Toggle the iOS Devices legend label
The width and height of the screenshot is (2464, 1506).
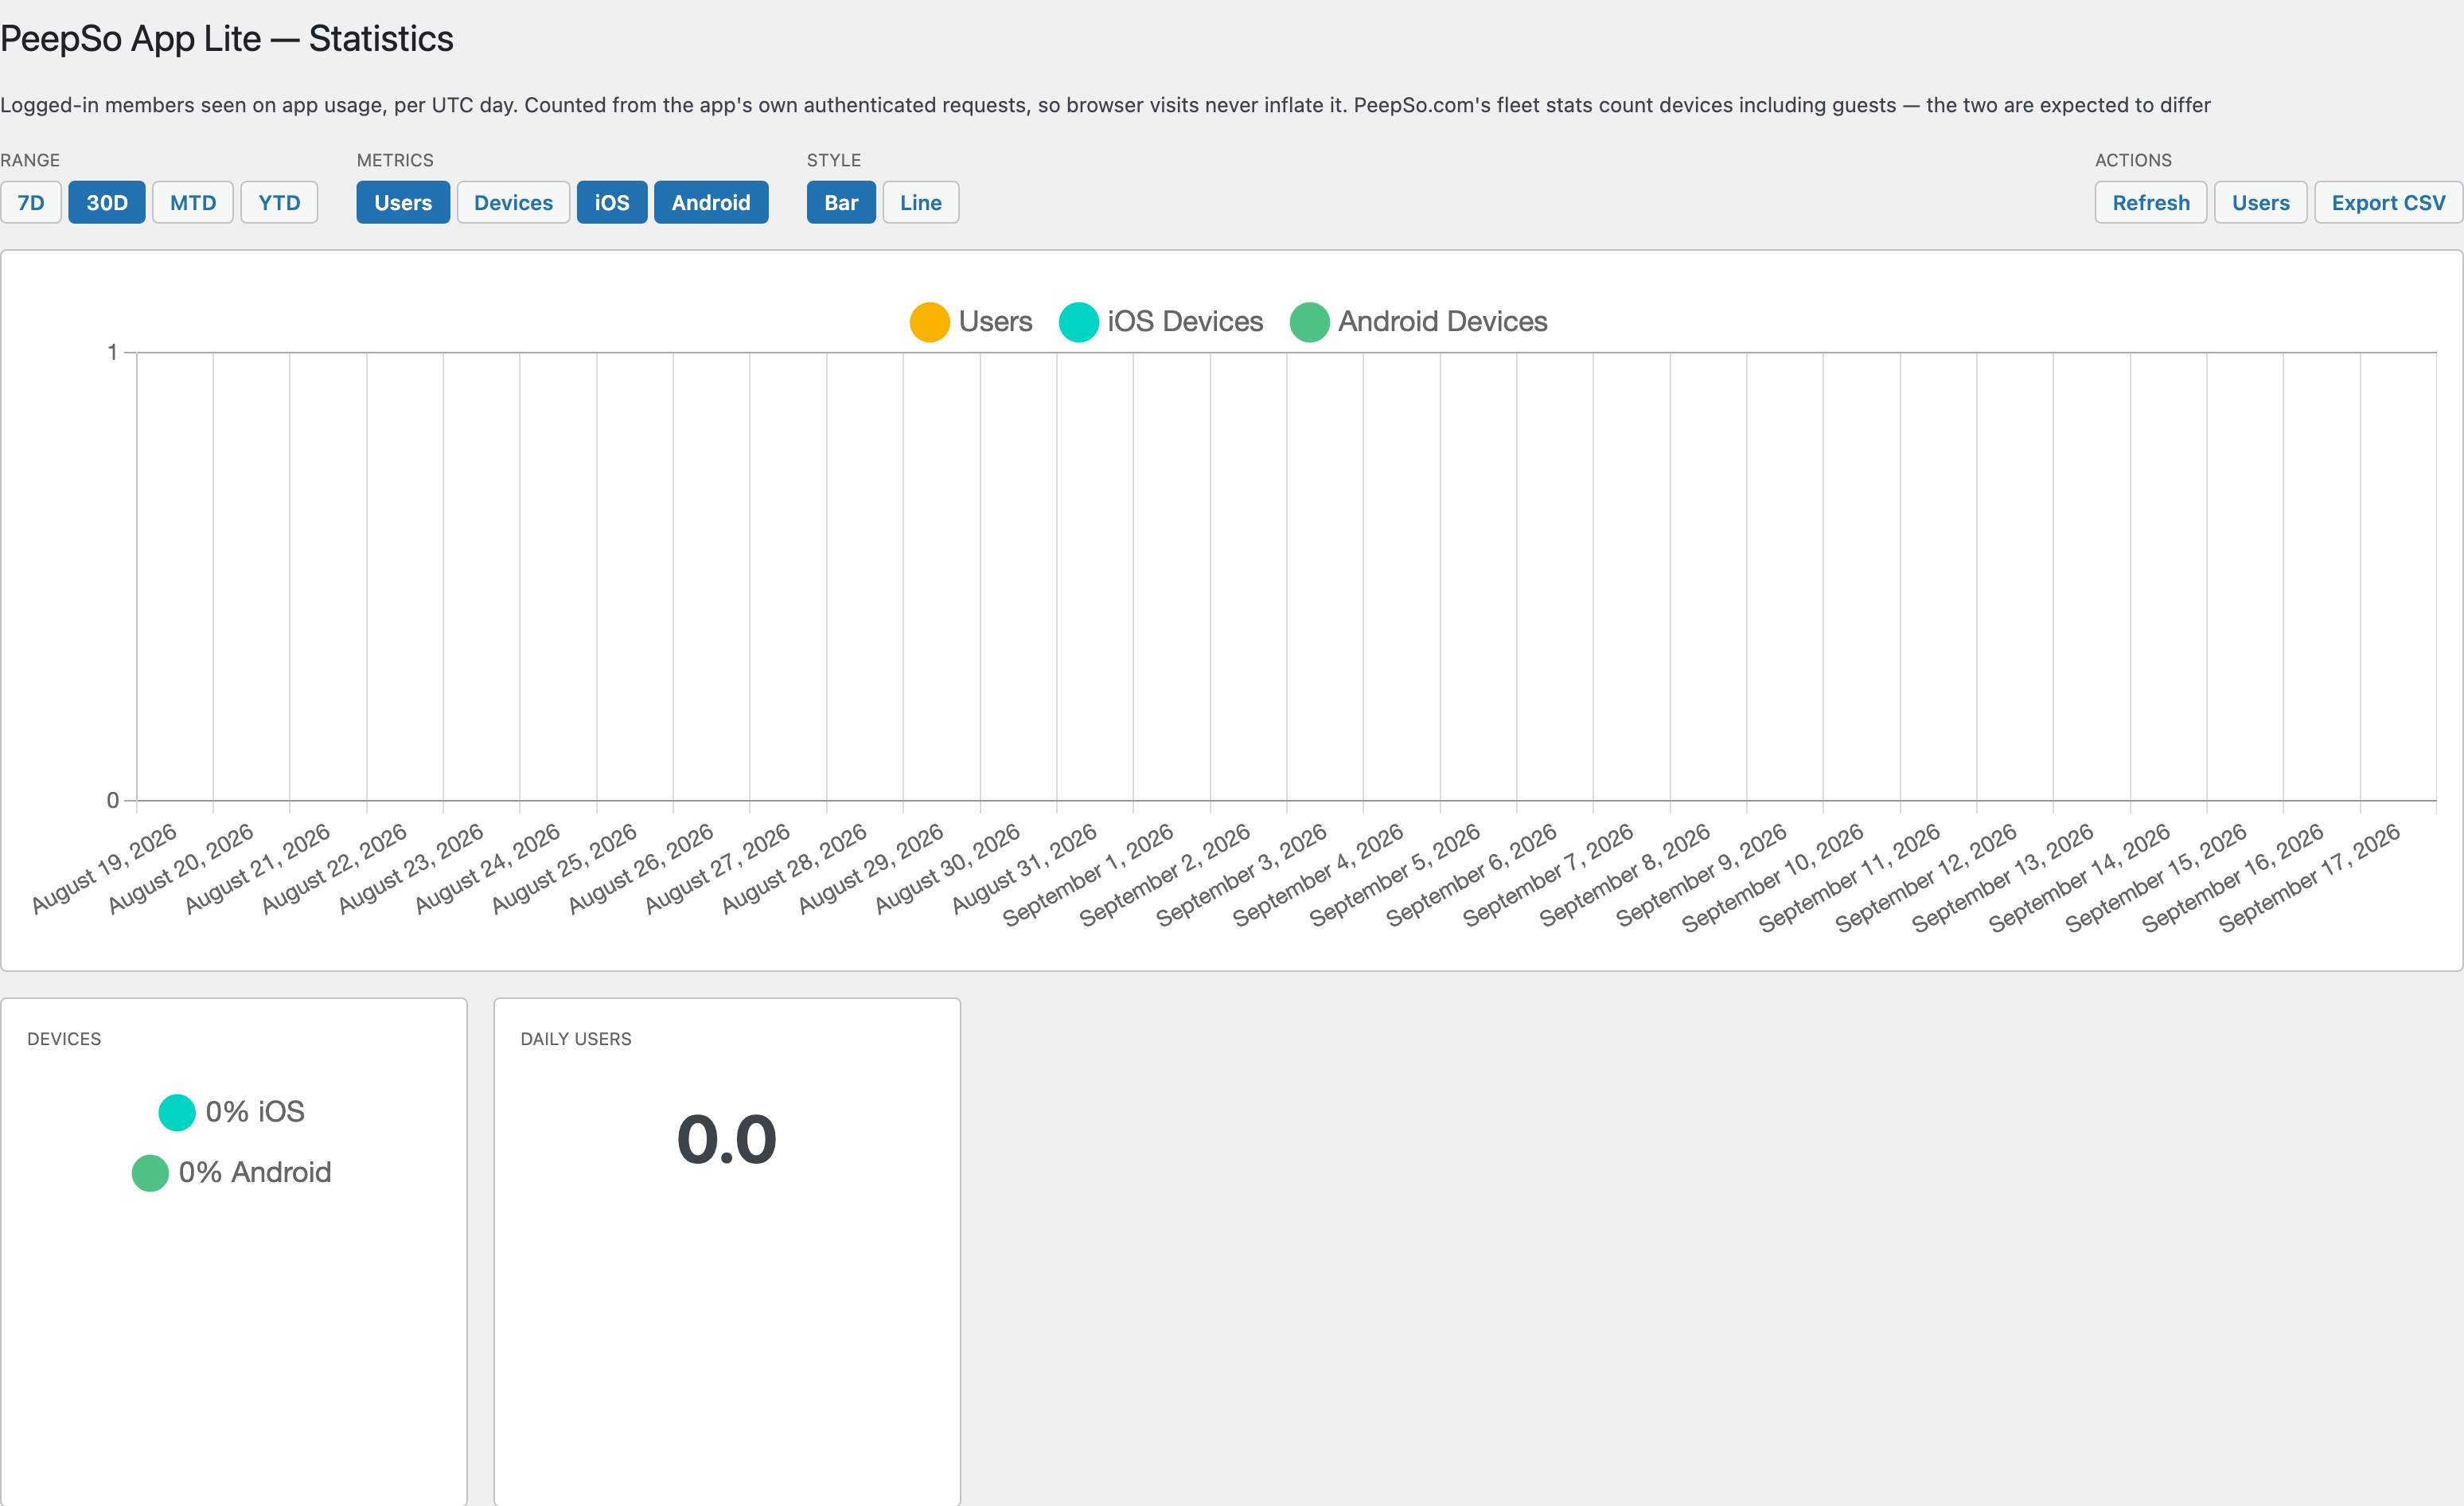1185,322
